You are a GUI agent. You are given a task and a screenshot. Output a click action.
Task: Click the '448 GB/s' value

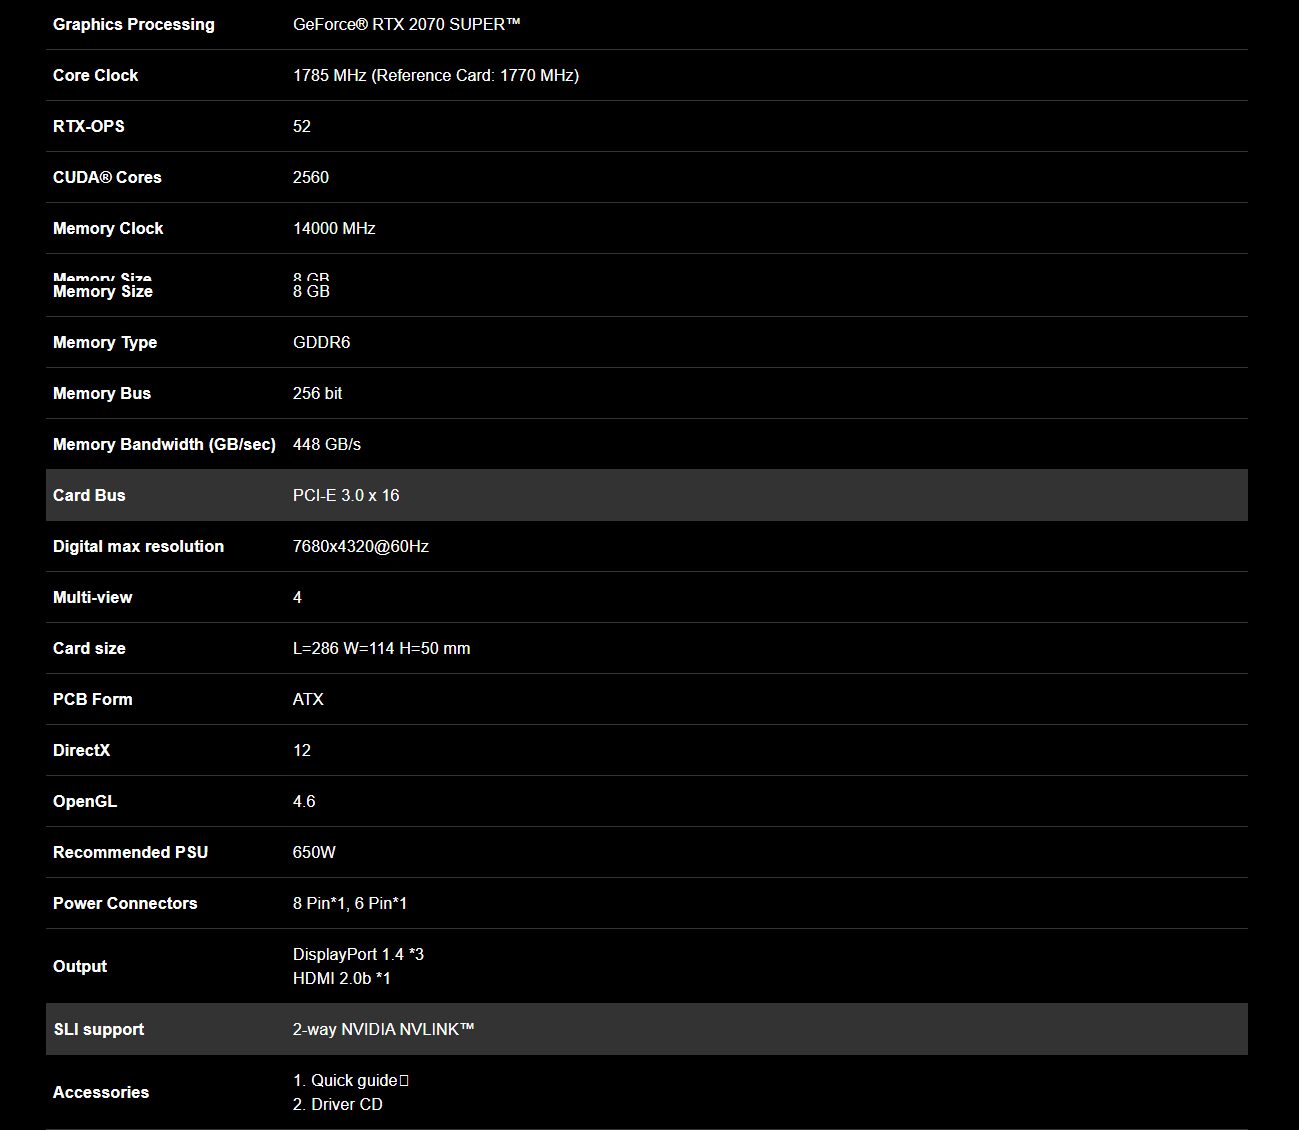[x=327, y=444]
